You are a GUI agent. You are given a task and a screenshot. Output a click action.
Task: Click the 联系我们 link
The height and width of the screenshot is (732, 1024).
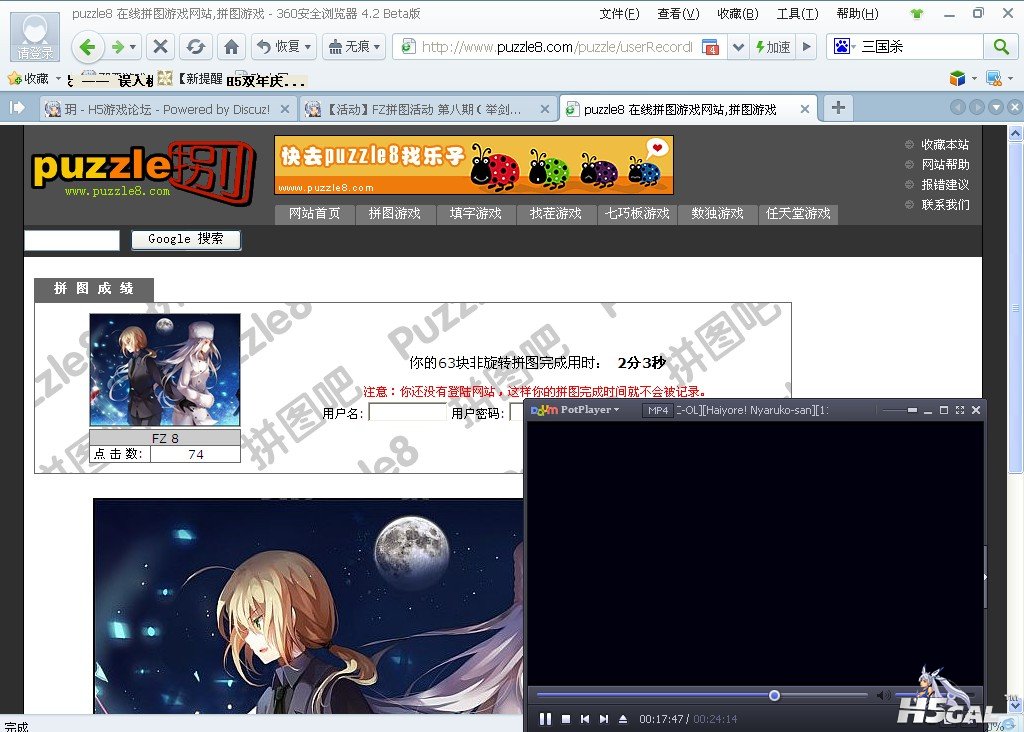click(944, 205)
